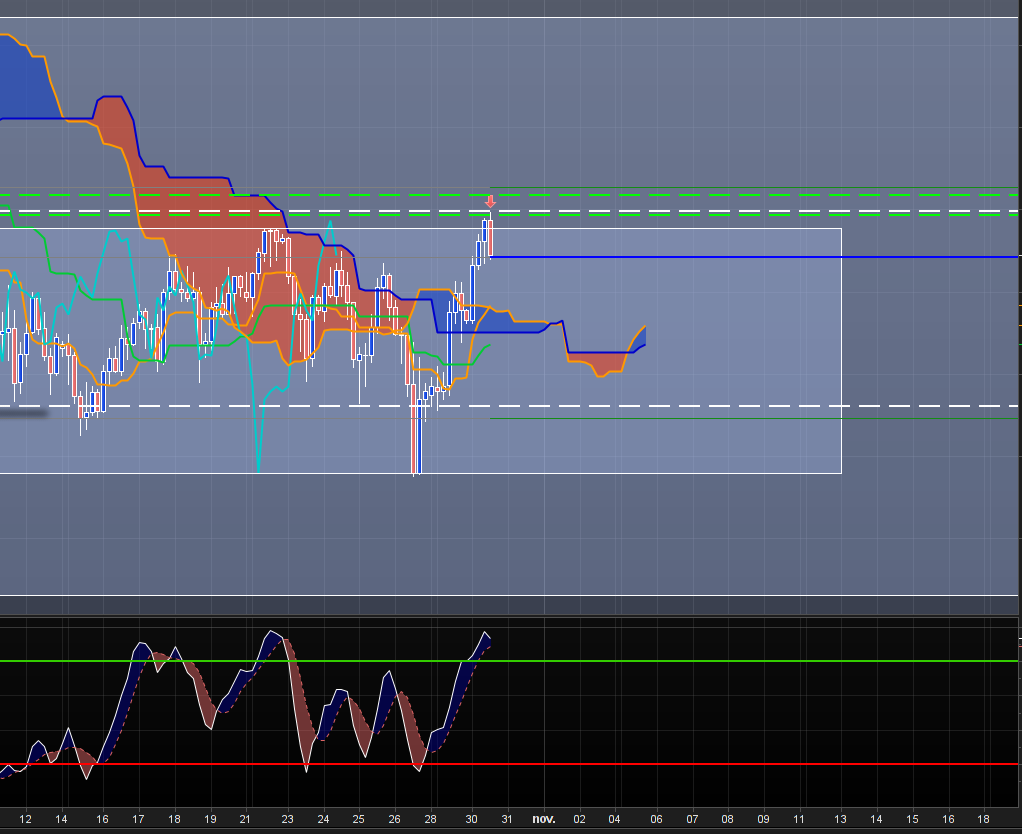
Task: Click date label 06 on time axis
Action: point(656,819)
